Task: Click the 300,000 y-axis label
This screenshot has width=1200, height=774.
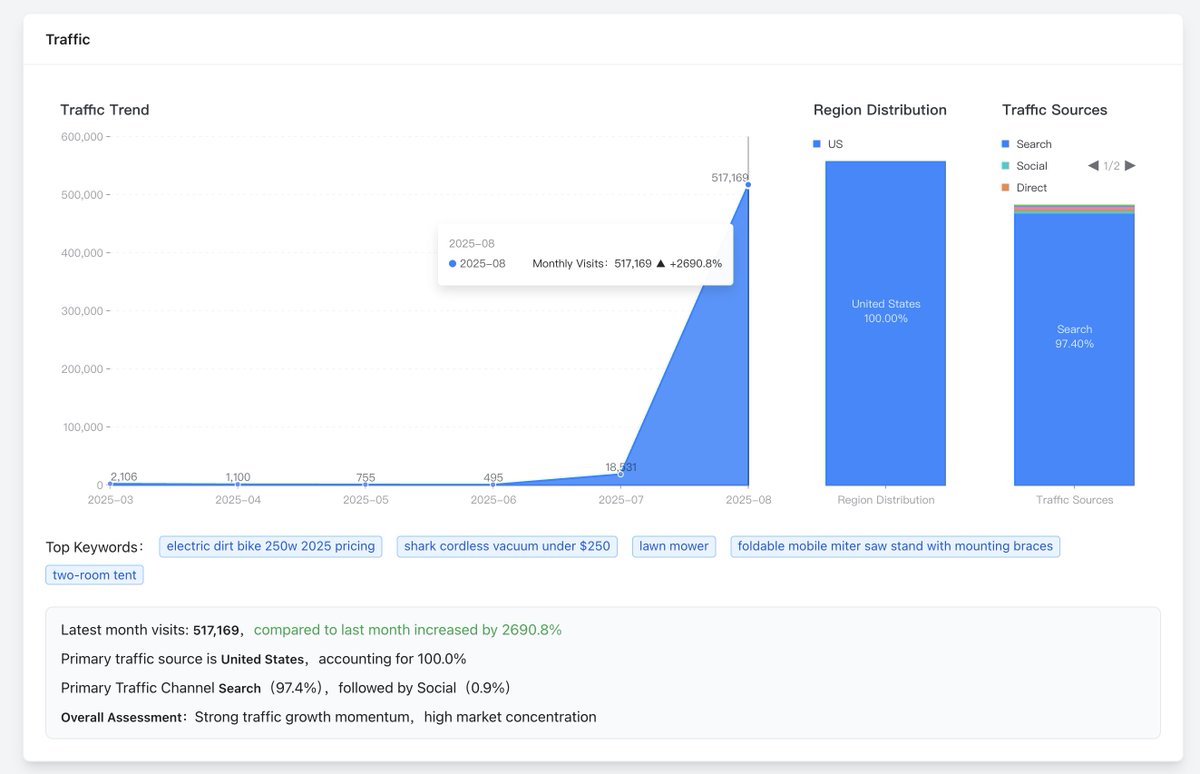Action: point(81,310)
